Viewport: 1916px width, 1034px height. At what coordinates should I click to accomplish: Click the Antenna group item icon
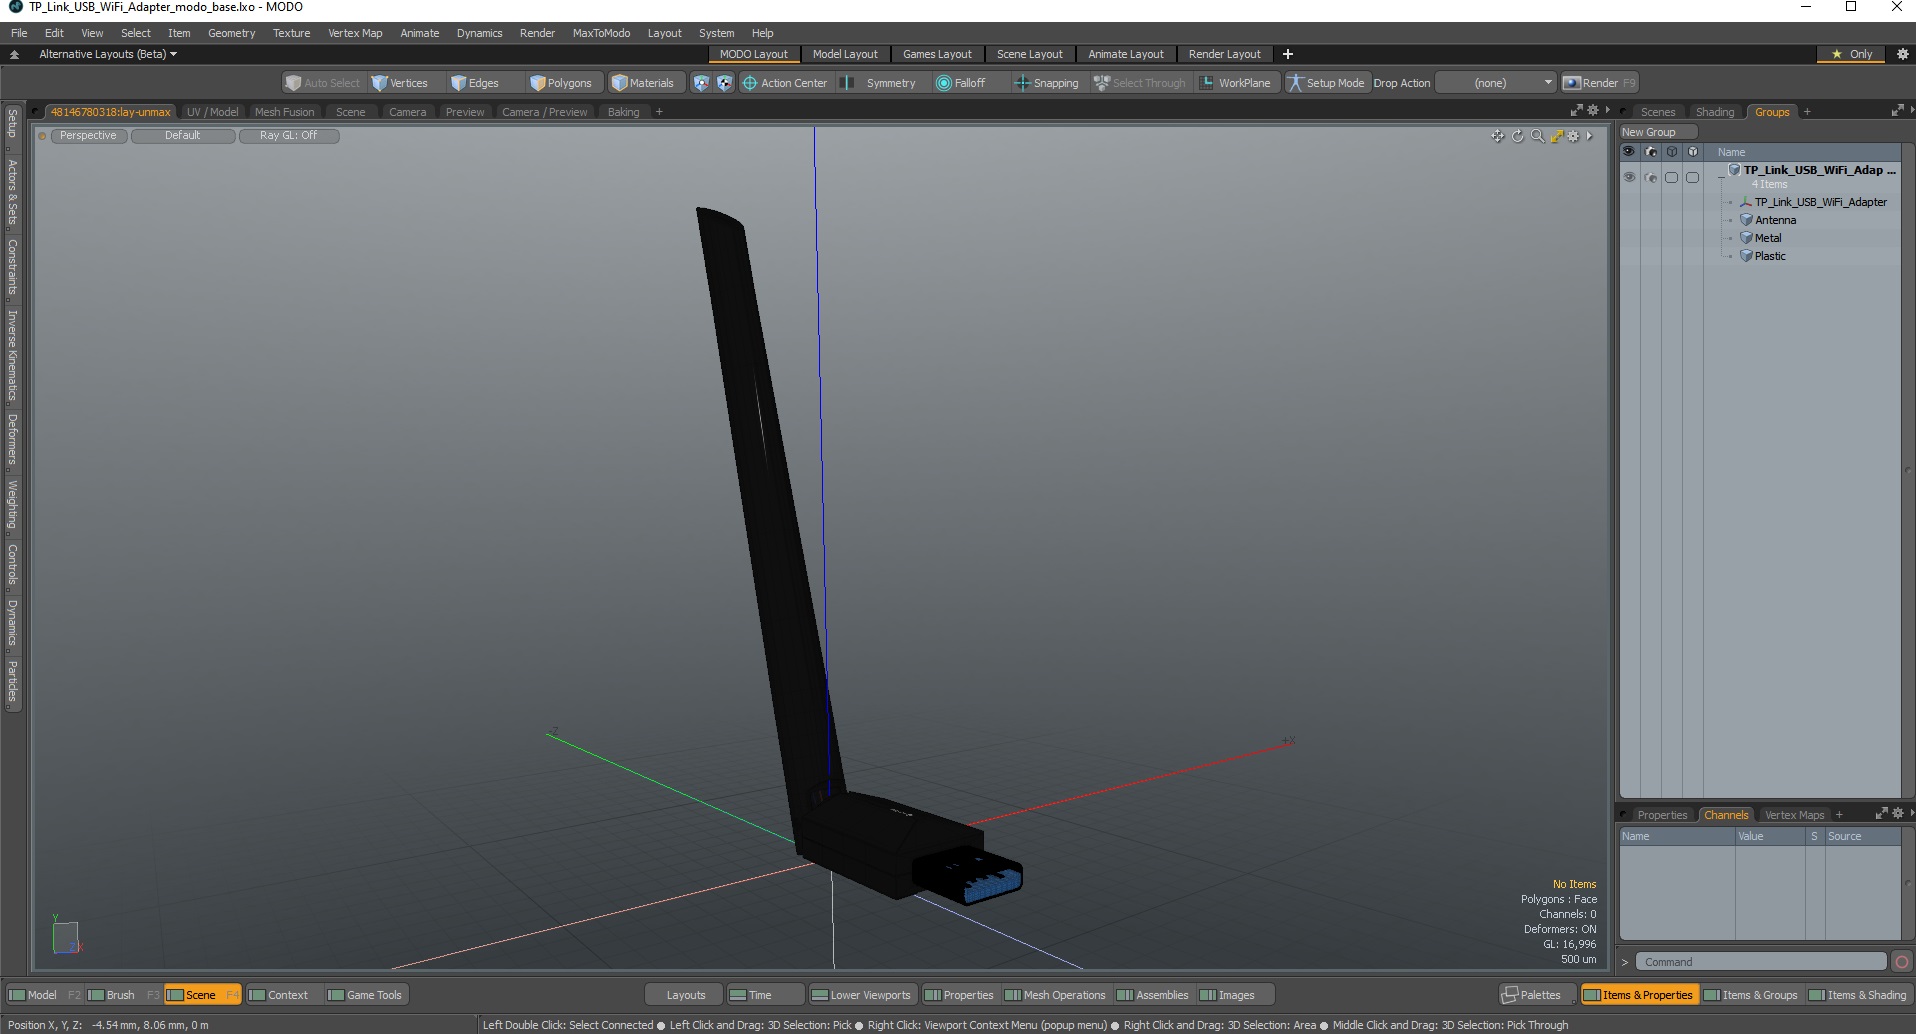(x=1746, y=220)
